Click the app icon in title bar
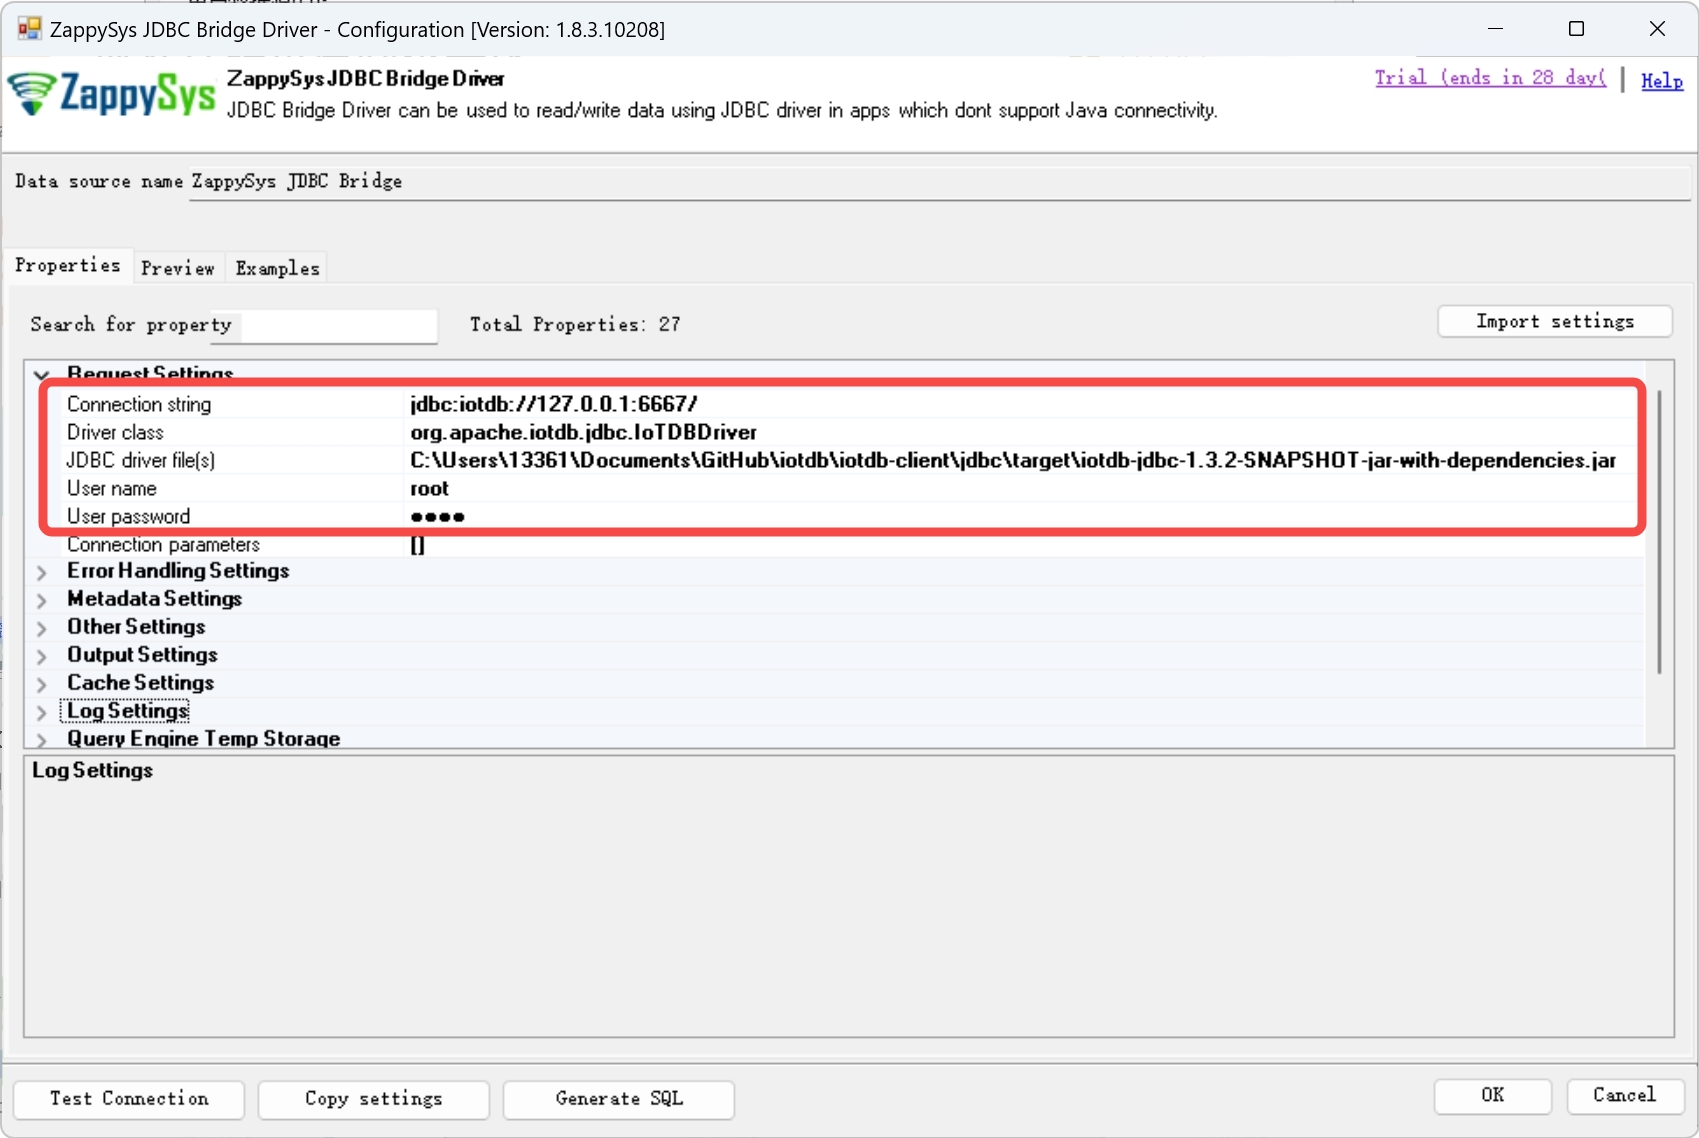1699x1138 pixels. 29,28
